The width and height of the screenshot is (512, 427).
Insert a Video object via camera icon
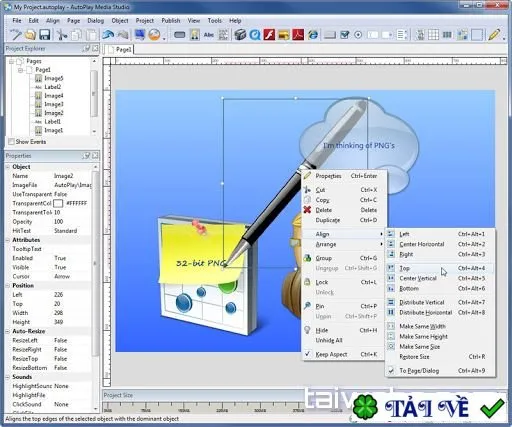[x=240, y=35]
